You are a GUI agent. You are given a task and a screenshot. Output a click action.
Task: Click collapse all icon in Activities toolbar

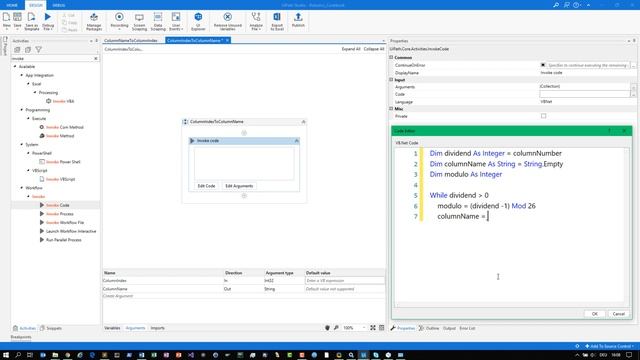28,50
